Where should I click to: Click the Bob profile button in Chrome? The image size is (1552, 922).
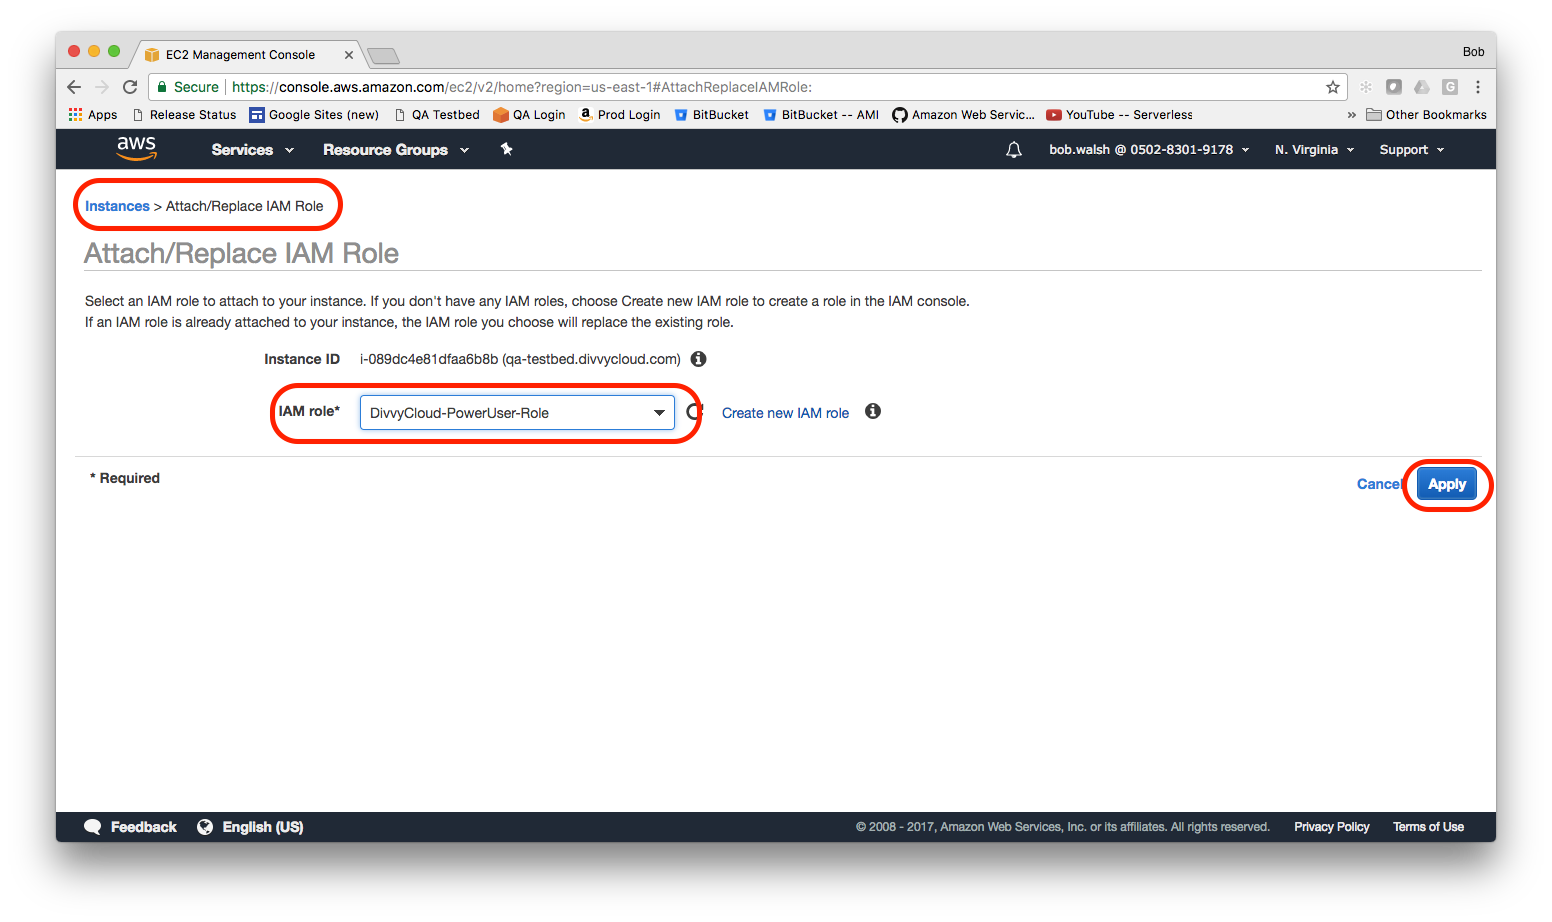tap(1473, 52)
